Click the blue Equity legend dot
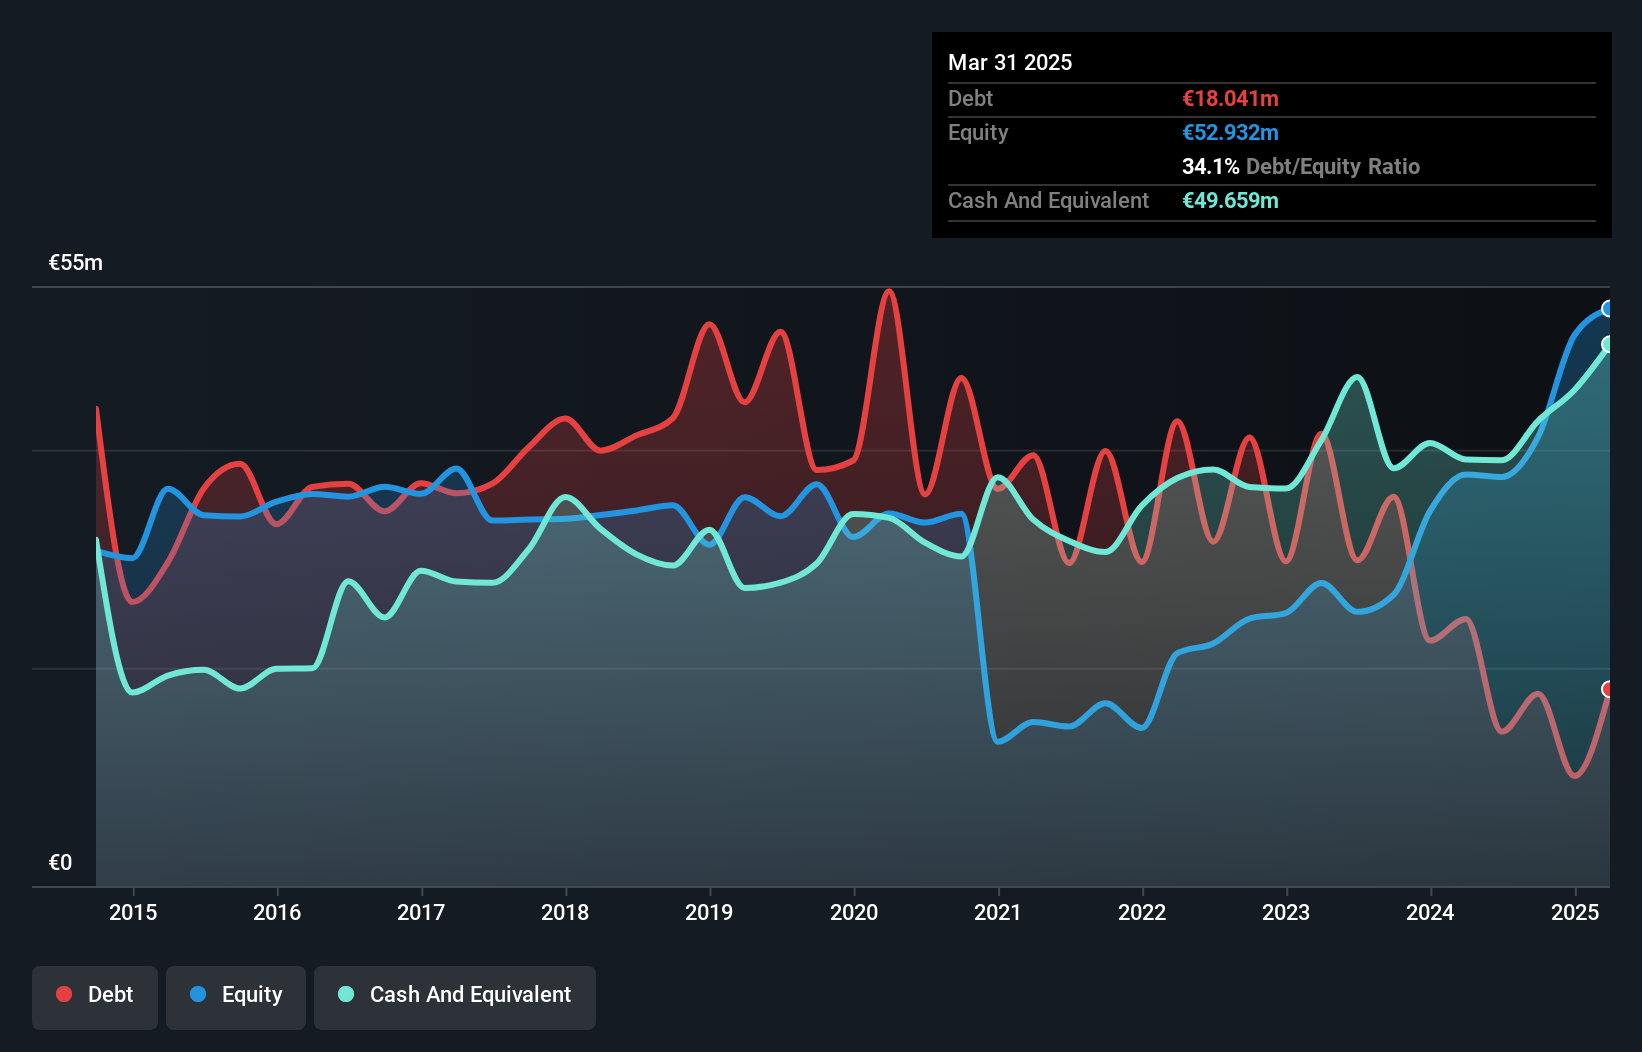 pyautogui.click(x=198, y=994)
